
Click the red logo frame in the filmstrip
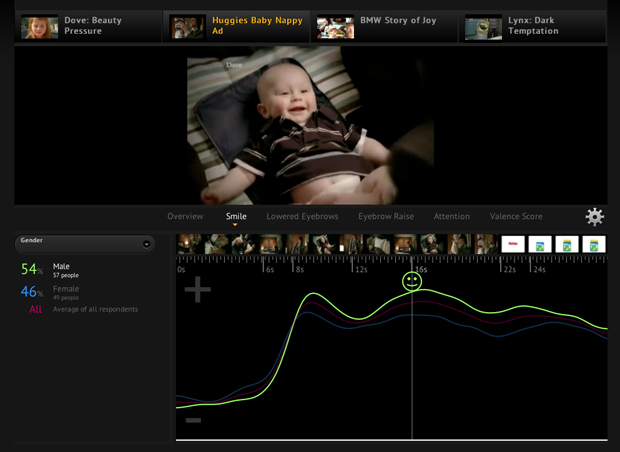click(x=513, y=244)
